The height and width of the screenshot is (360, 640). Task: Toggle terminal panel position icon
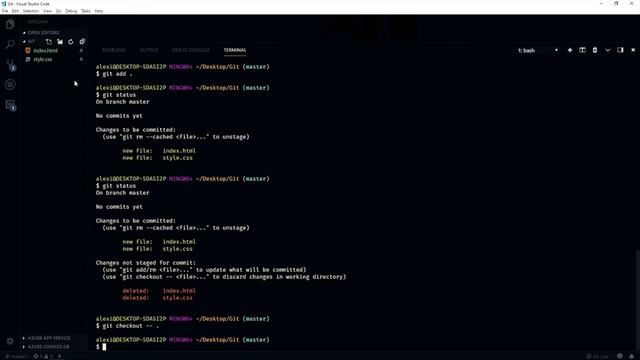point(620,50)
